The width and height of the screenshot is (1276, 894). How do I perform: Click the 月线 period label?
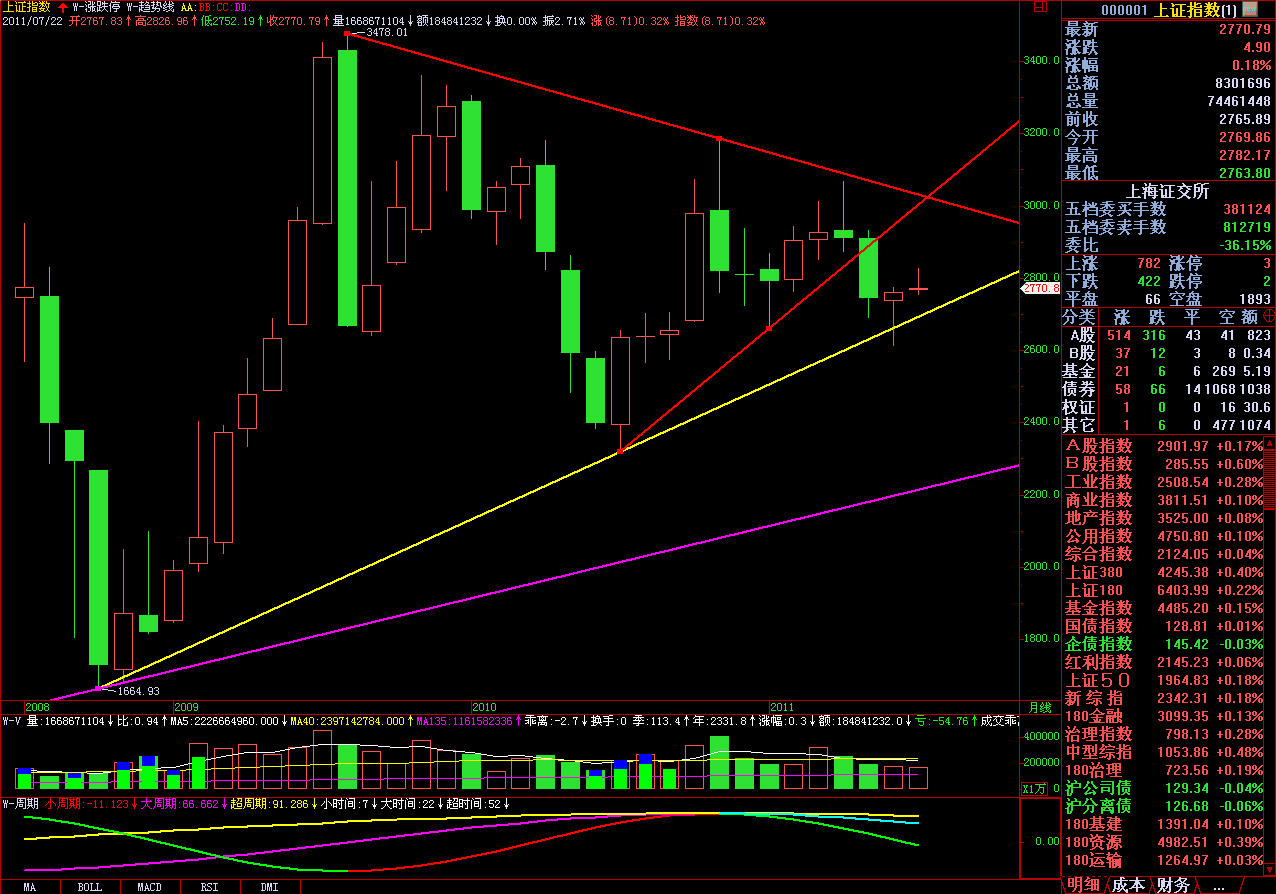tap(1039, 706)
